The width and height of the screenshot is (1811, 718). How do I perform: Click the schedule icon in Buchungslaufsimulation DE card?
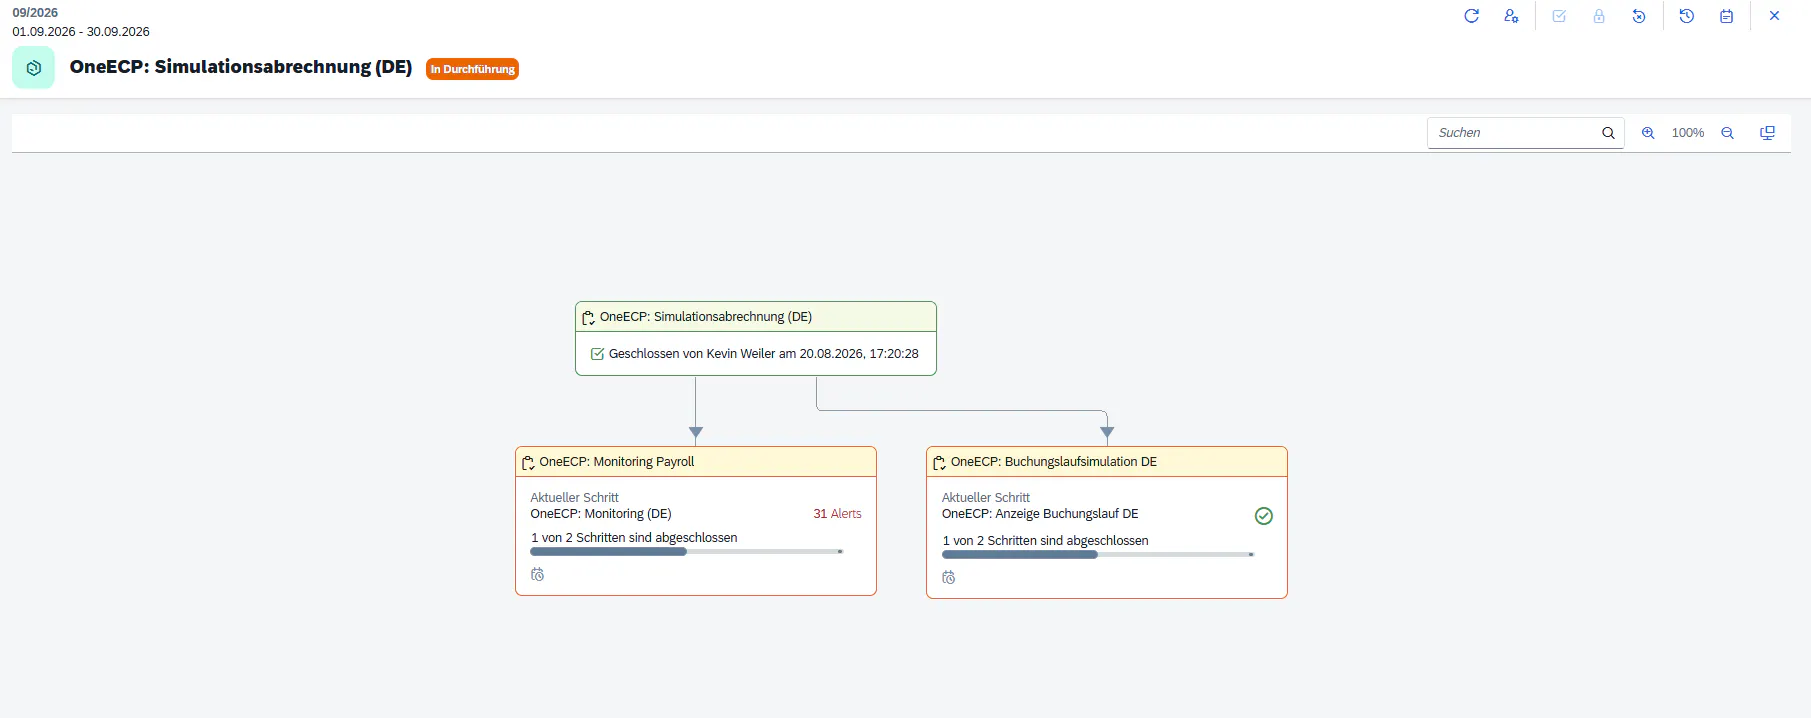(949, 577)
